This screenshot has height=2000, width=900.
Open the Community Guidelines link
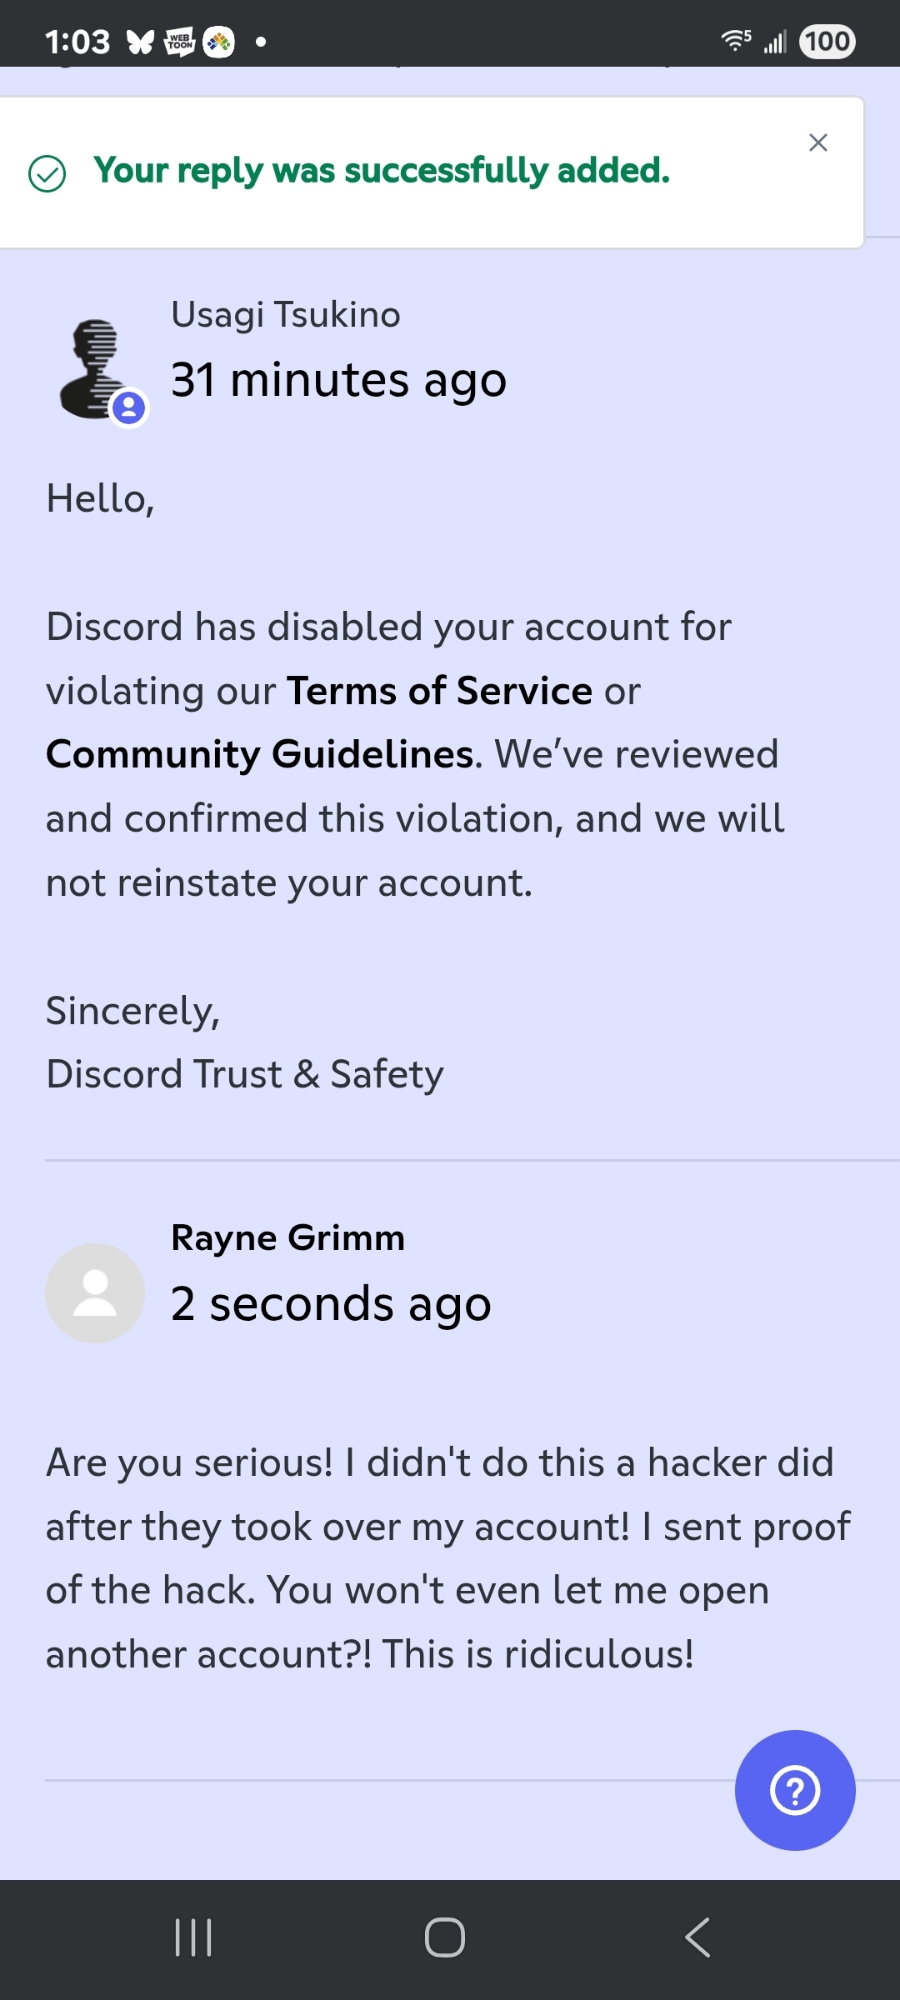(x=260, y=755)
